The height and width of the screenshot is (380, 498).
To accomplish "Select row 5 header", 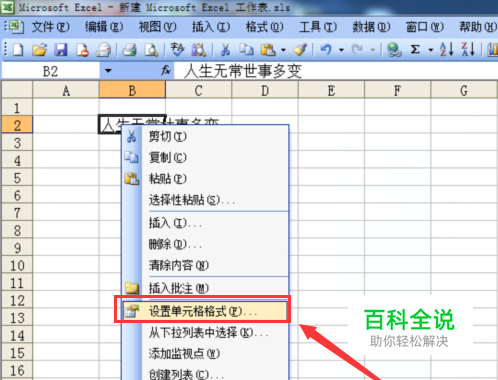I will point(17,177).
